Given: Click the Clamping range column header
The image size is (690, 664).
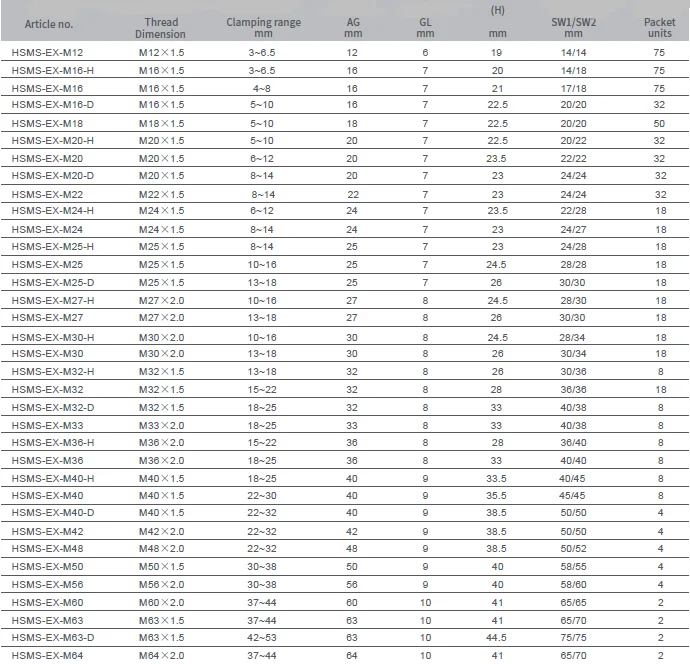Looking at the screenshot, I should click(x=263, y=28).
